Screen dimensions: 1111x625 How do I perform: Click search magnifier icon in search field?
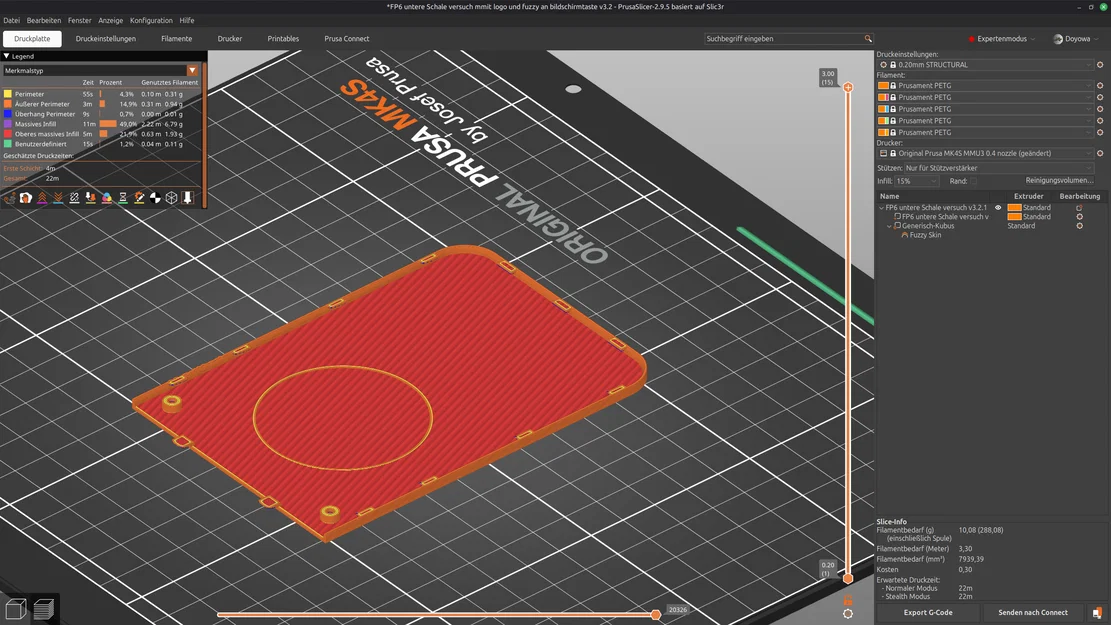[868, 39]
